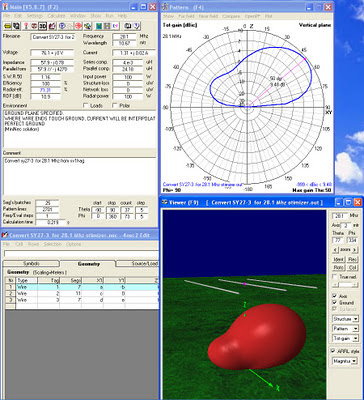Click the Filename field in Main window
The height and width of the screenshot is (400, 364).
pos(53,37)
